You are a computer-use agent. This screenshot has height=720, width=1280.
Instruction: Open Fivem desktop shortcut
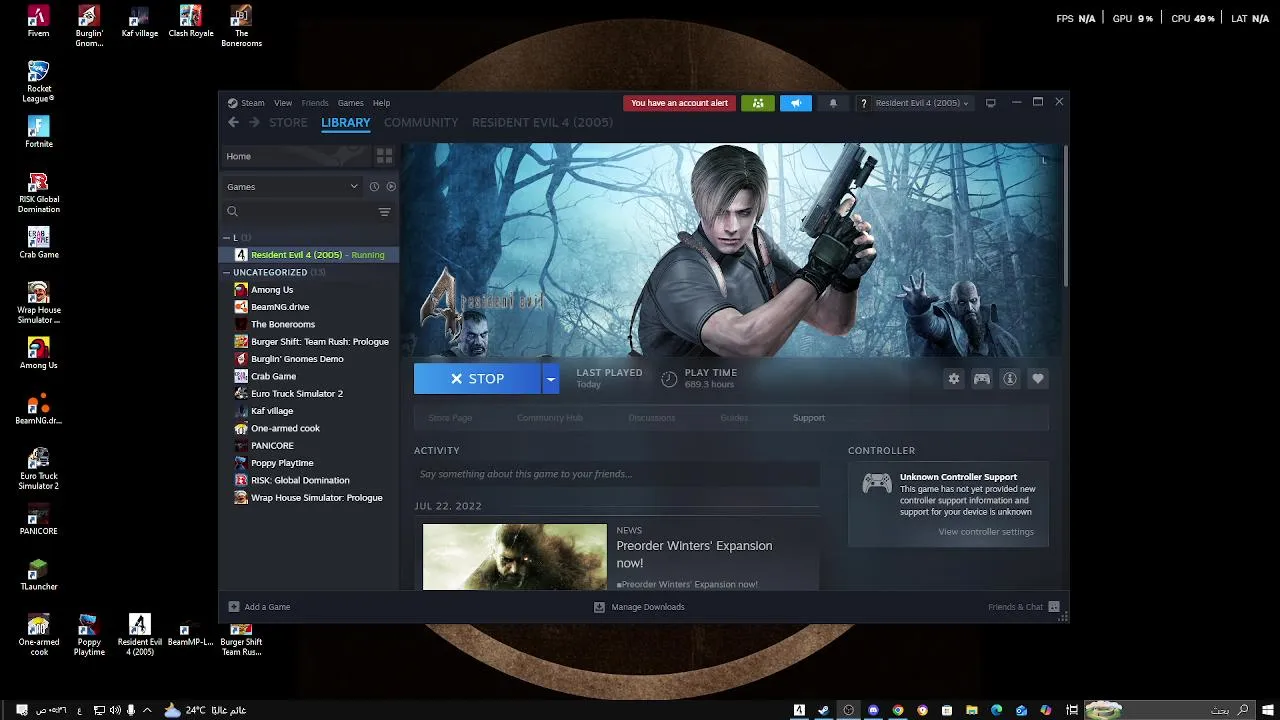tap(38, 21)
